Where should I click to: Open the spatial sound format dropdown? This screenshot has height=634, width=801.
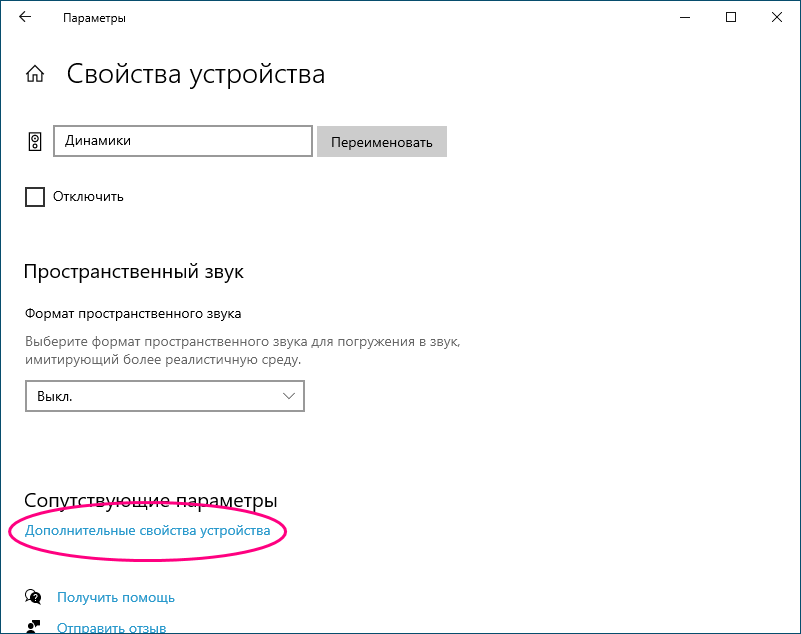coord(165,396)
